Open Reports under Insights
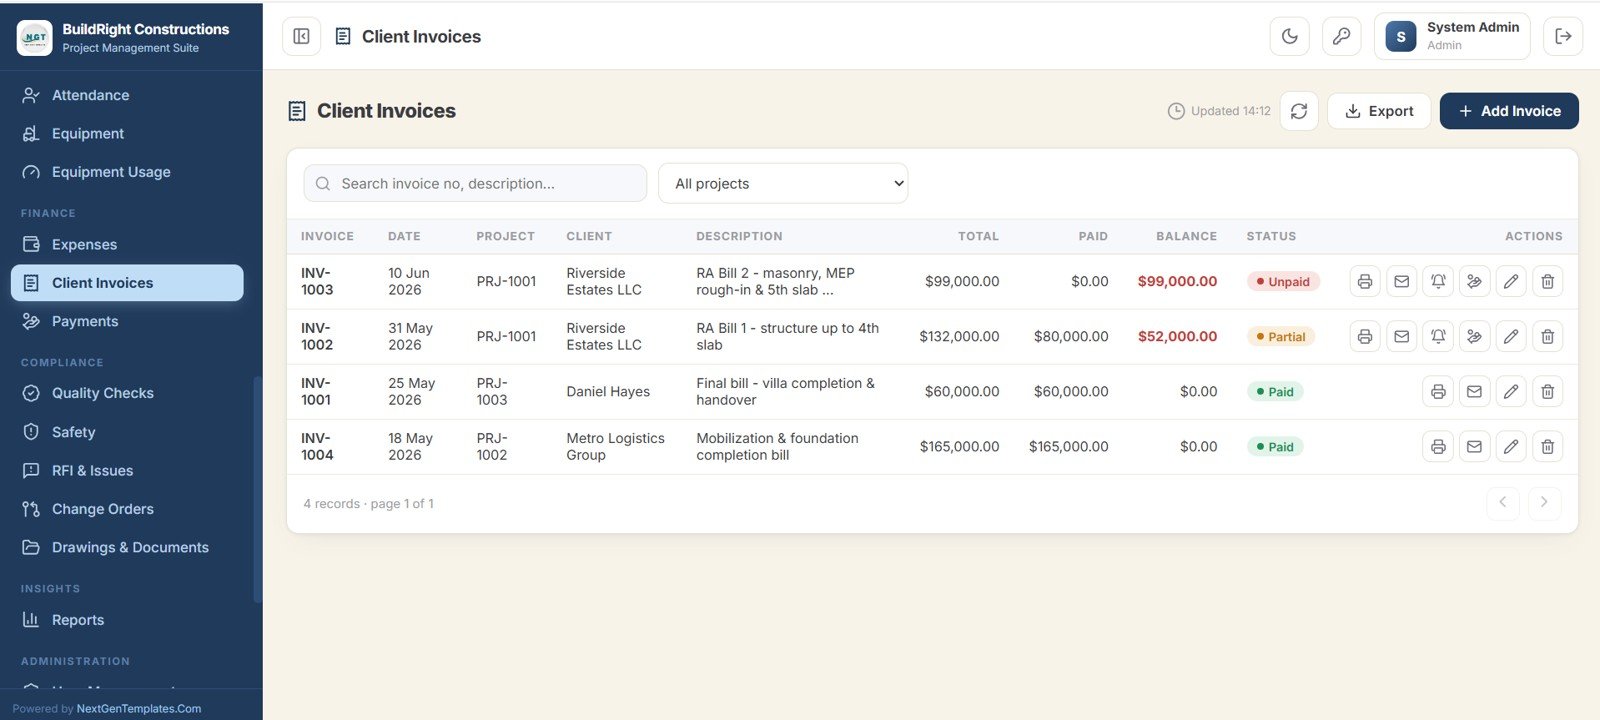Viewport: 1600px width, 720px height. click(127, 620)
